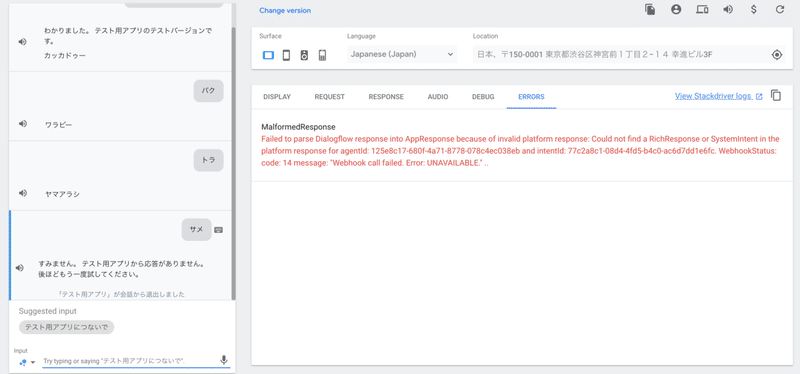Select the ERRORS tab
Viewport: 800px width, 374px height.
click(531, 96)
